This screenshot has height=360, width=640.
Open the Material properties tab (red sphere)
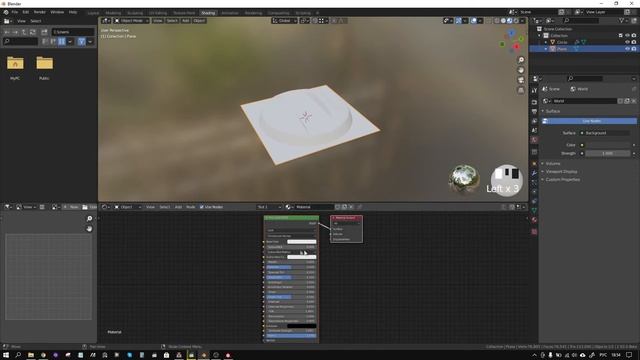coord(534,220)
